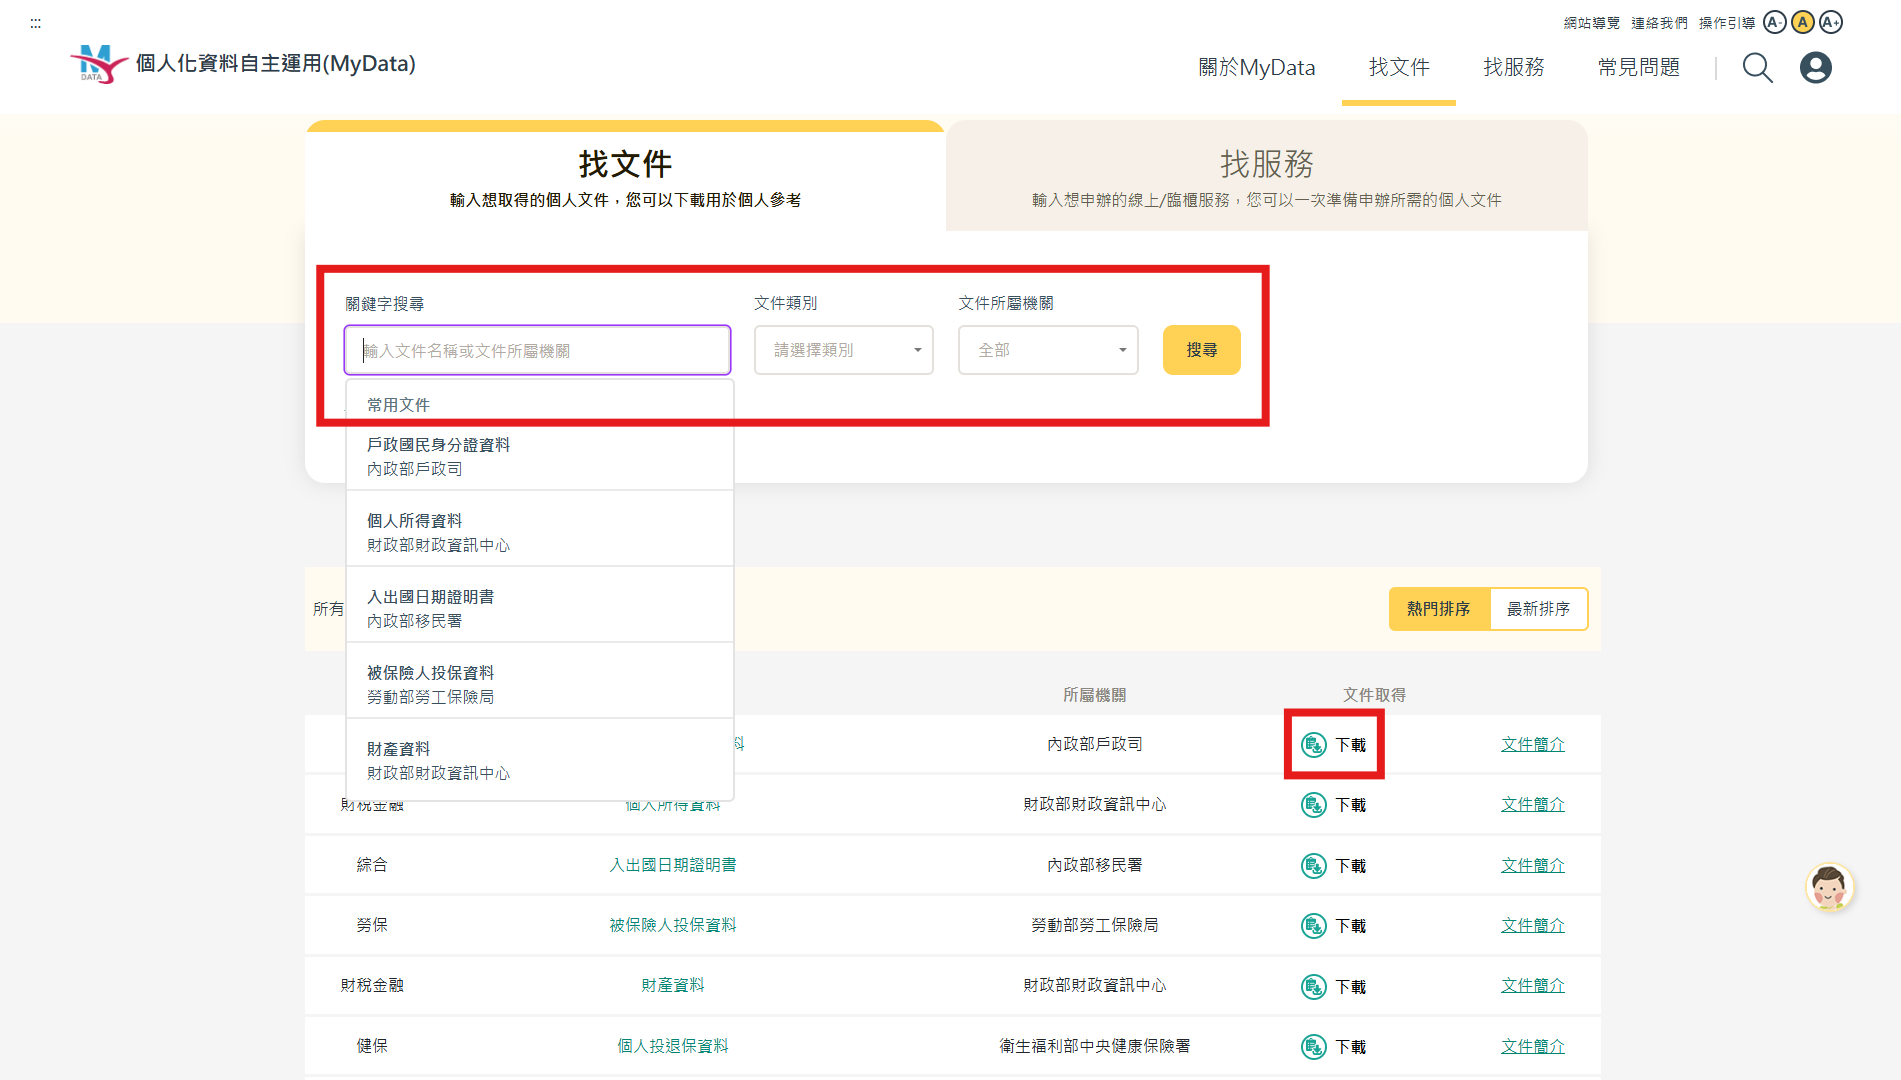Click the chatbot assistant avatar
Screen dimensions: 1901x1080
coord(1830,887)
